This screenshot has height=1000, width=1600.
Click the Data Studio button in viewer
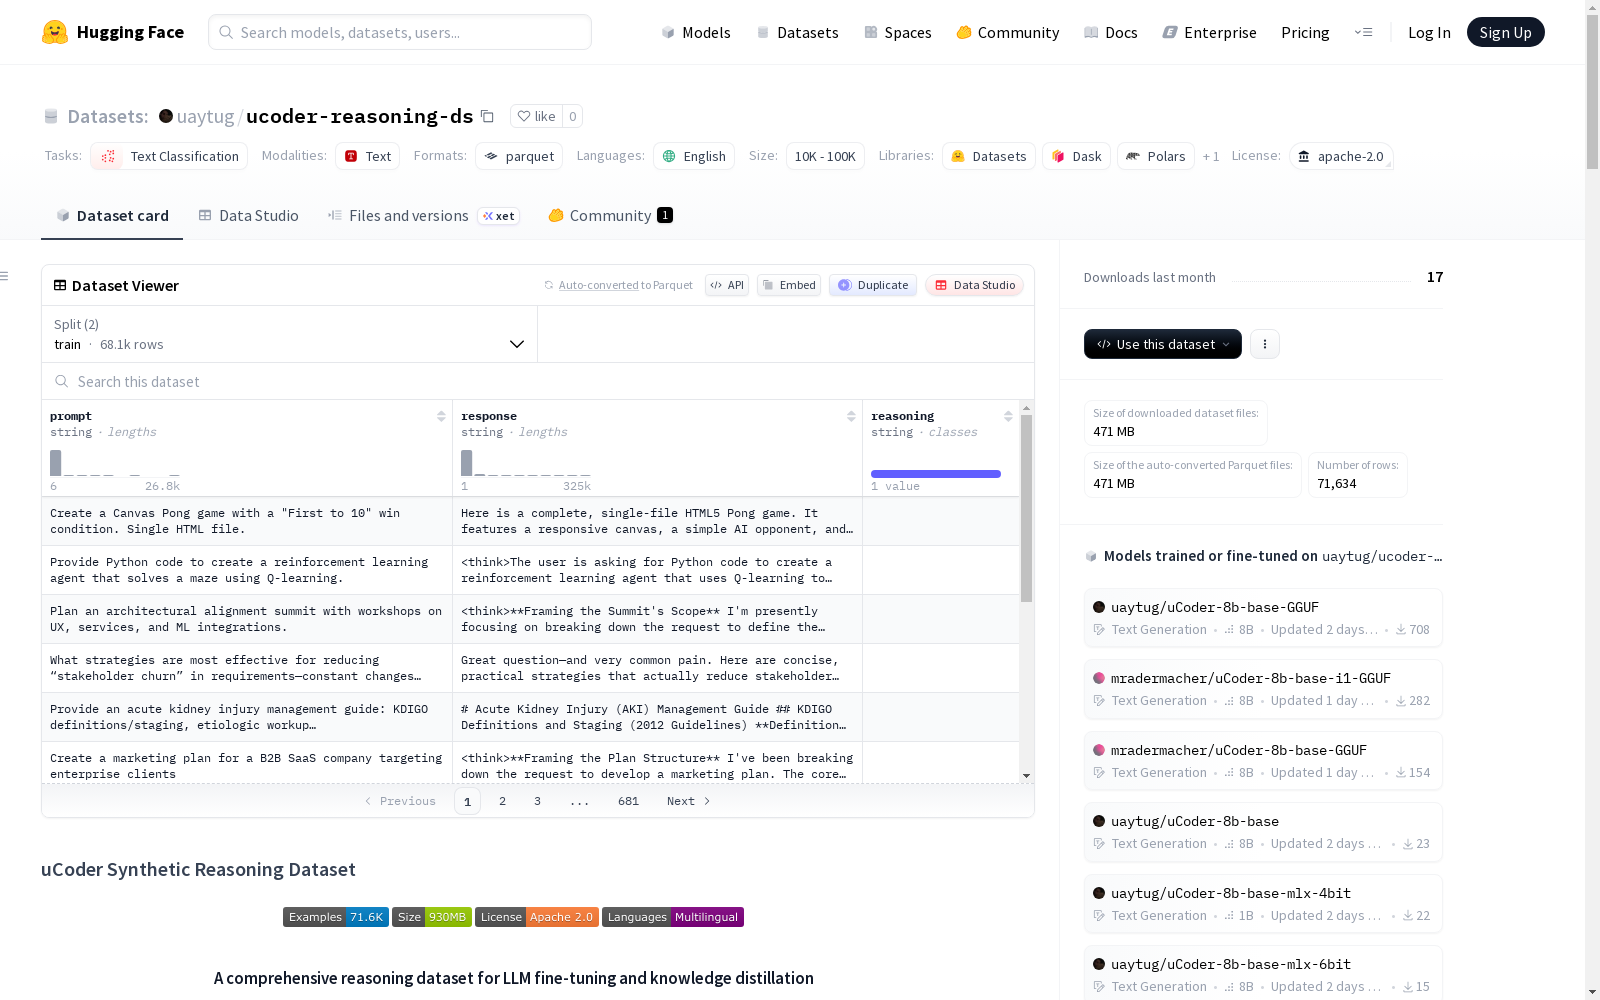click(975, 285)
